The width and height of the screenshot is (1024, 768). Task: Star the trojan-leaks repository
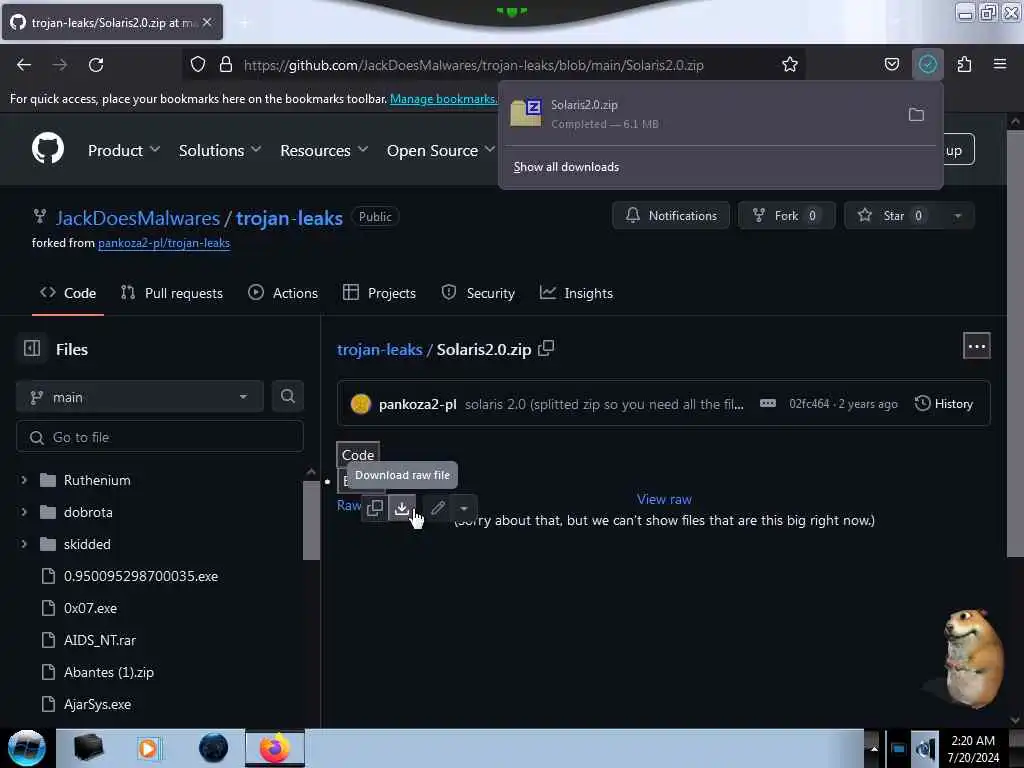tap(893, 216)
